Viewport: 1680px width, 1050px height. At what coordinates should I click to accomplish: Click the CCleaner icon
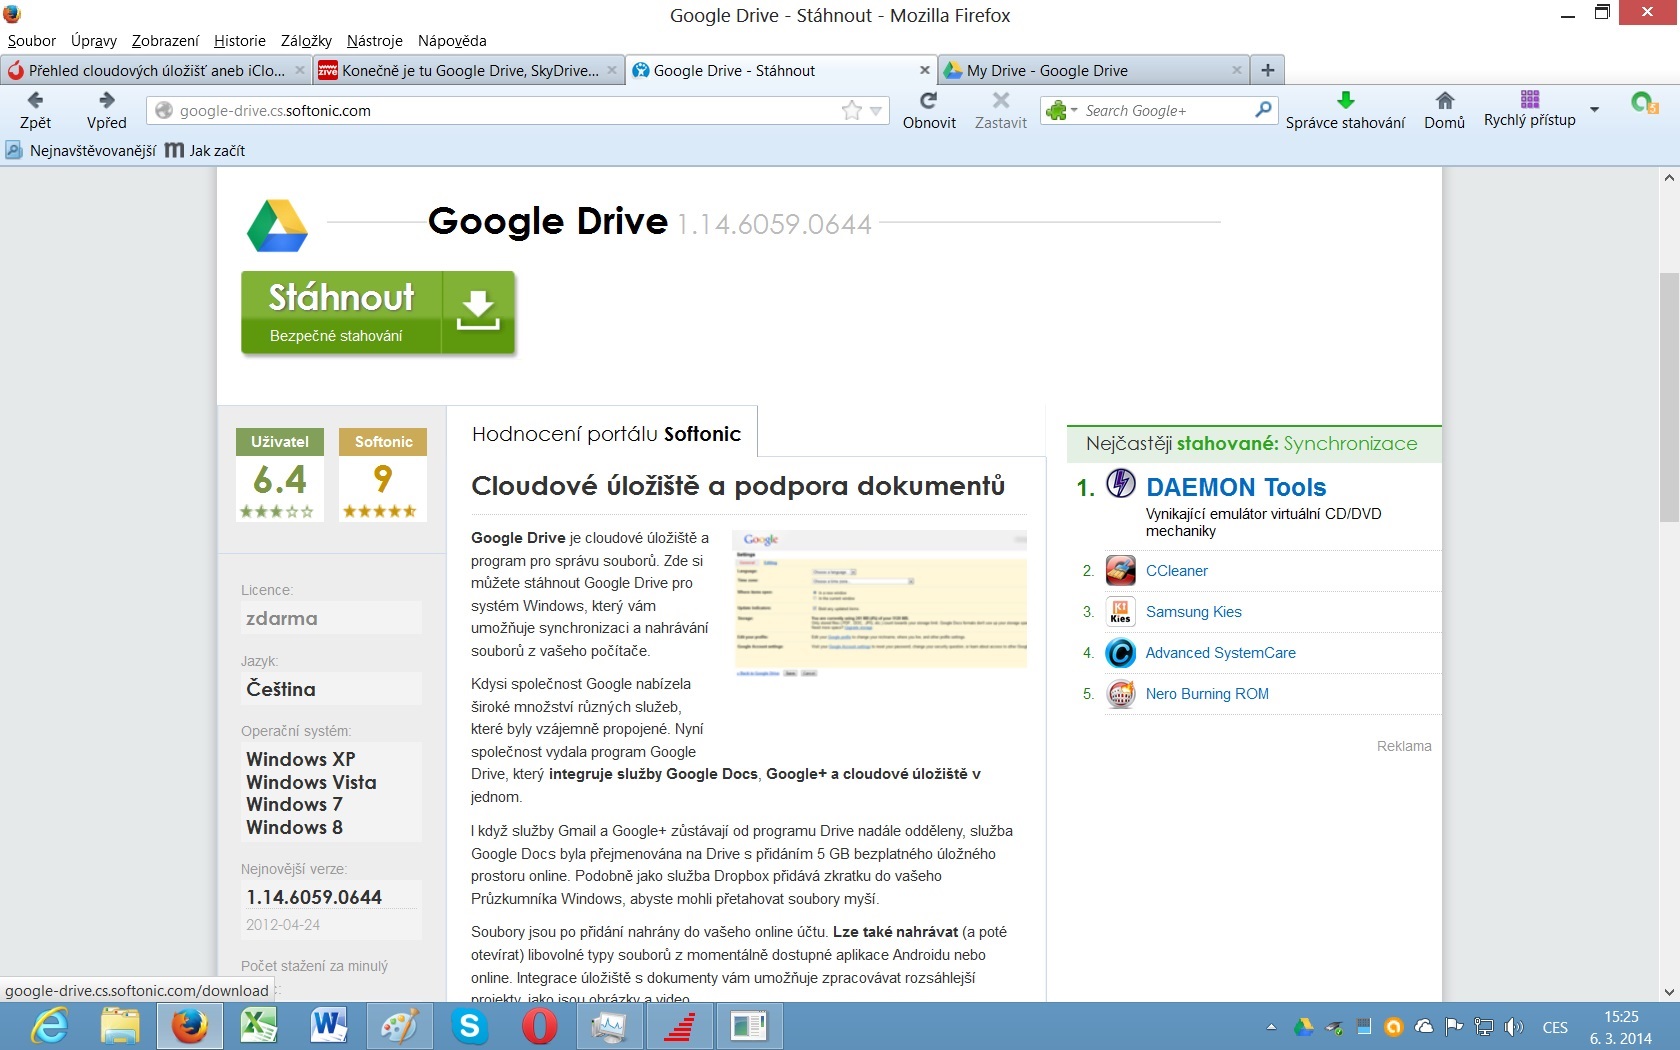click(1121, 571)
